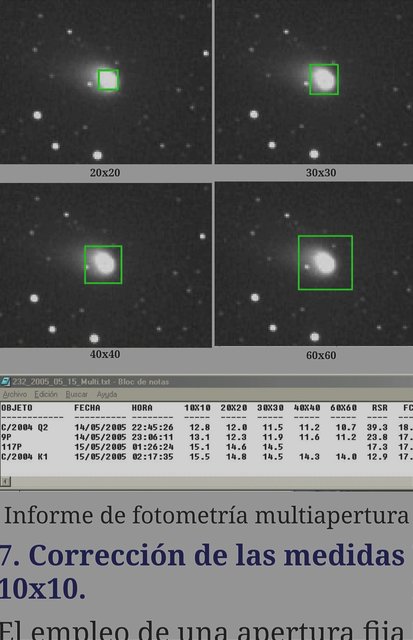The height and width of the screenshot is (640, 413).
Task: Click the value '15.5' in the table
Action: [x=200, y=457]
